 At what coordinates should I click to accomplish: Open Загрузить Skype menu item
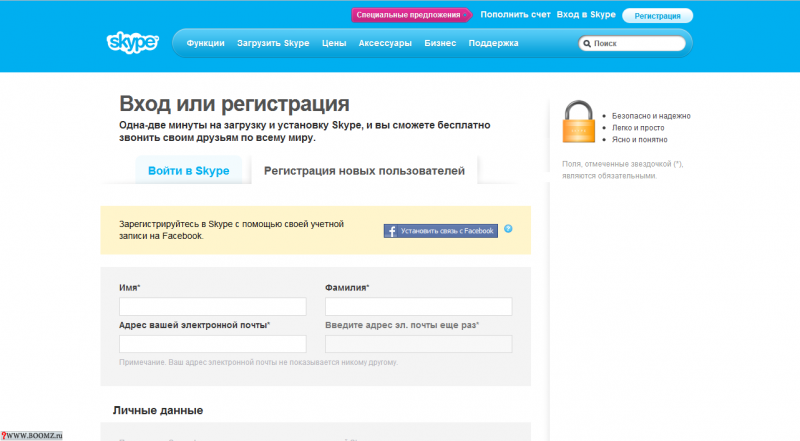pos(273,43)
